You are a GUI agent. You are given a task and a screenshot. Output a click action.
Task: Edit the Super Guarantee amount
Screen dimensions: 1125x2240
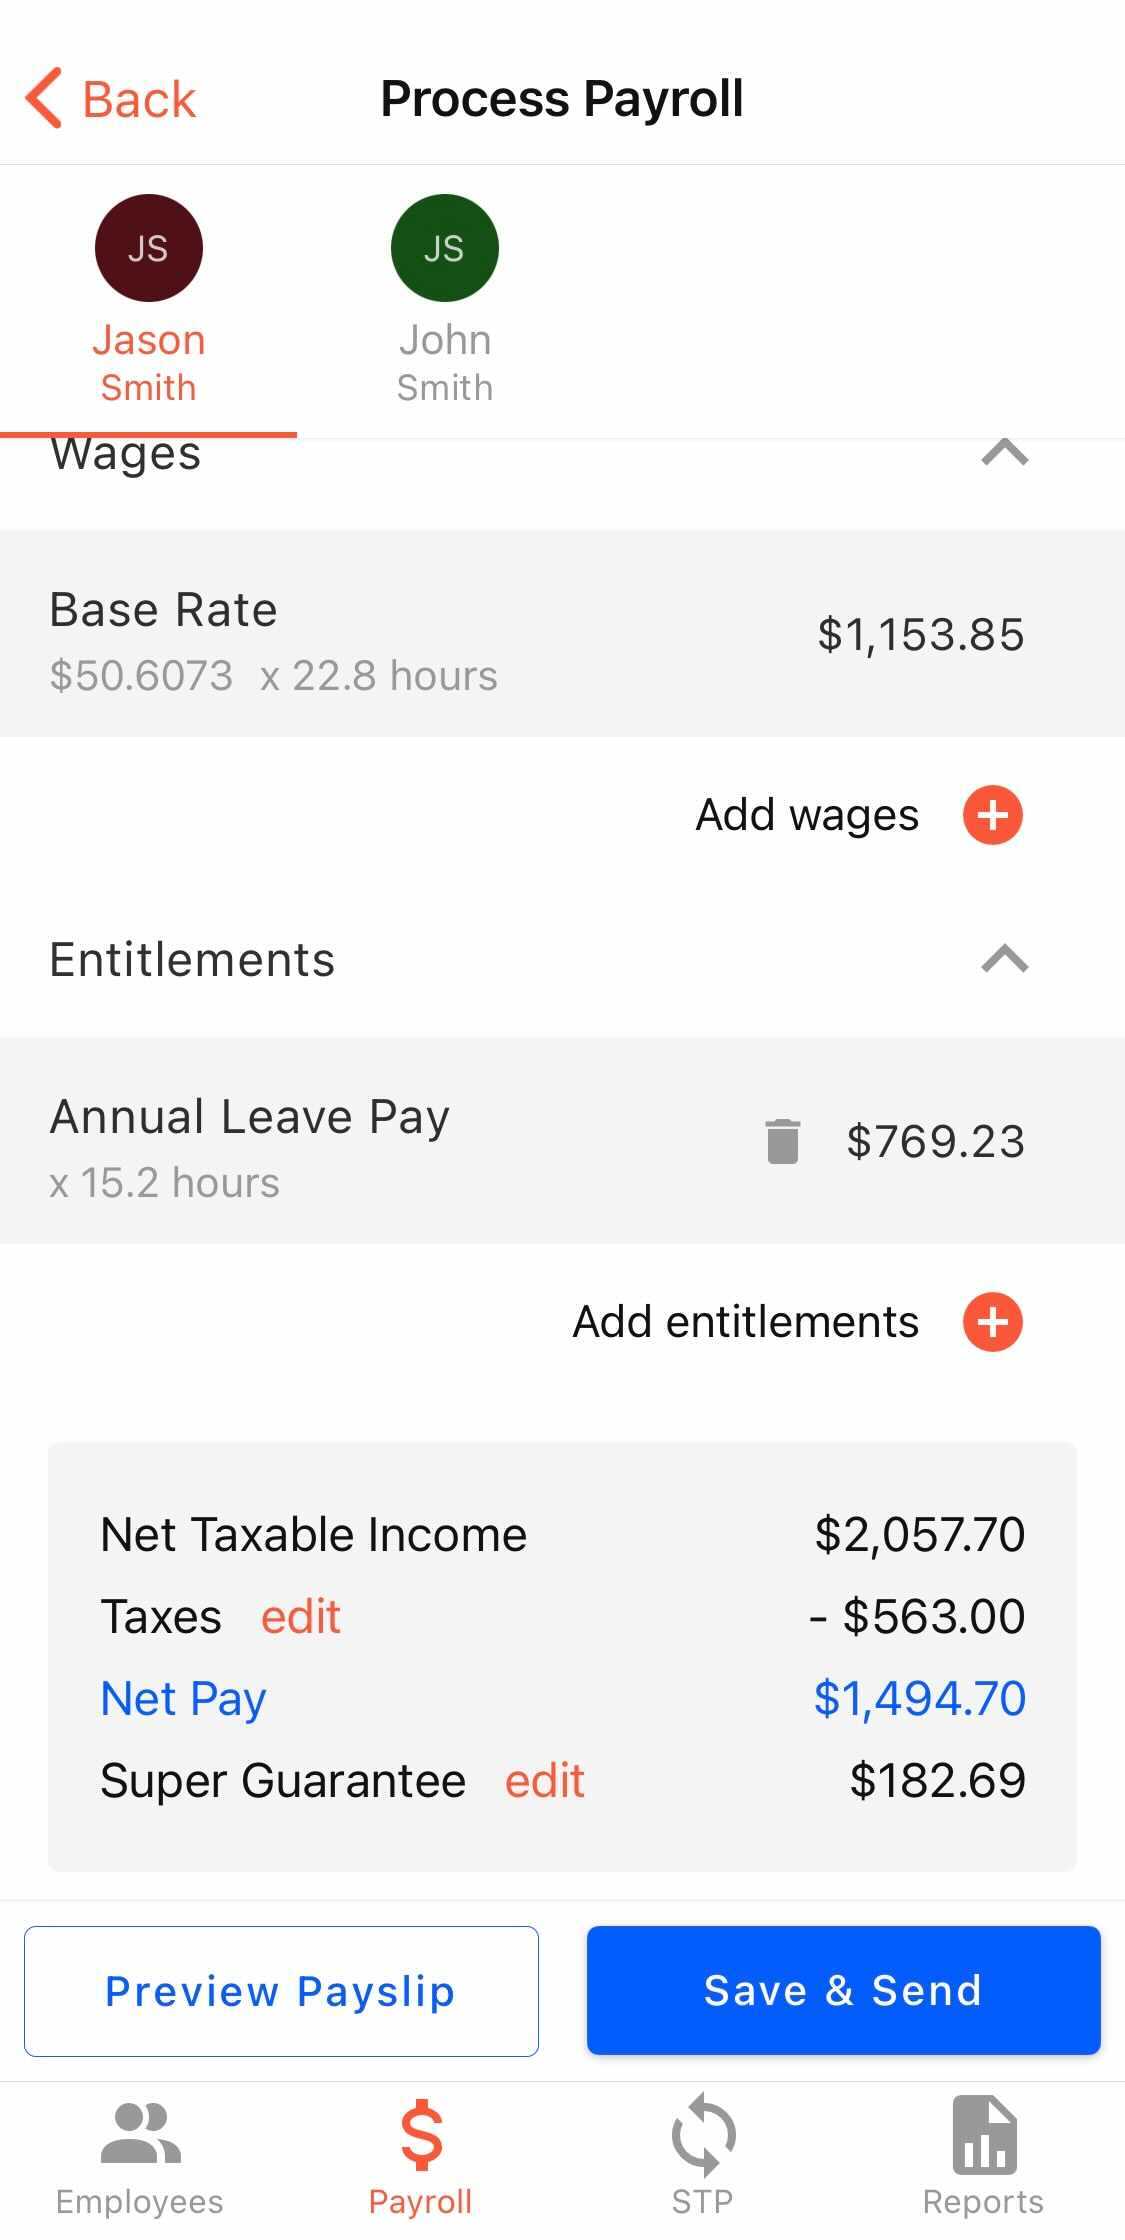[x=544, y=1781]
